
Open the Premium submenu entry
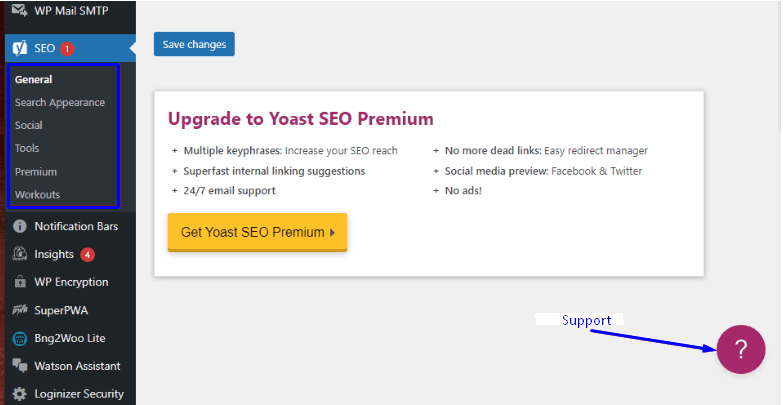tap(36, 171)
